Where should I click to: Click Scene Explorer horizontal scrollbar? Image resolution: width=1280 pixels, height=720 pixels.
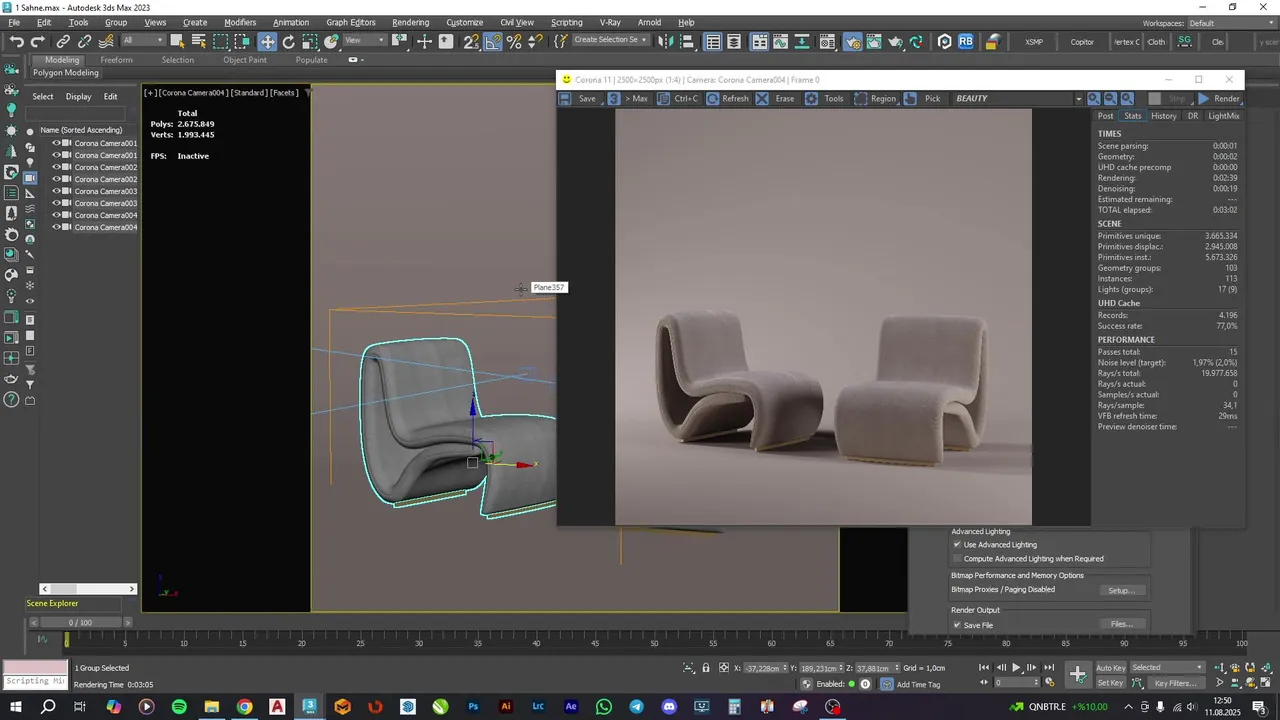pos(87,589)
